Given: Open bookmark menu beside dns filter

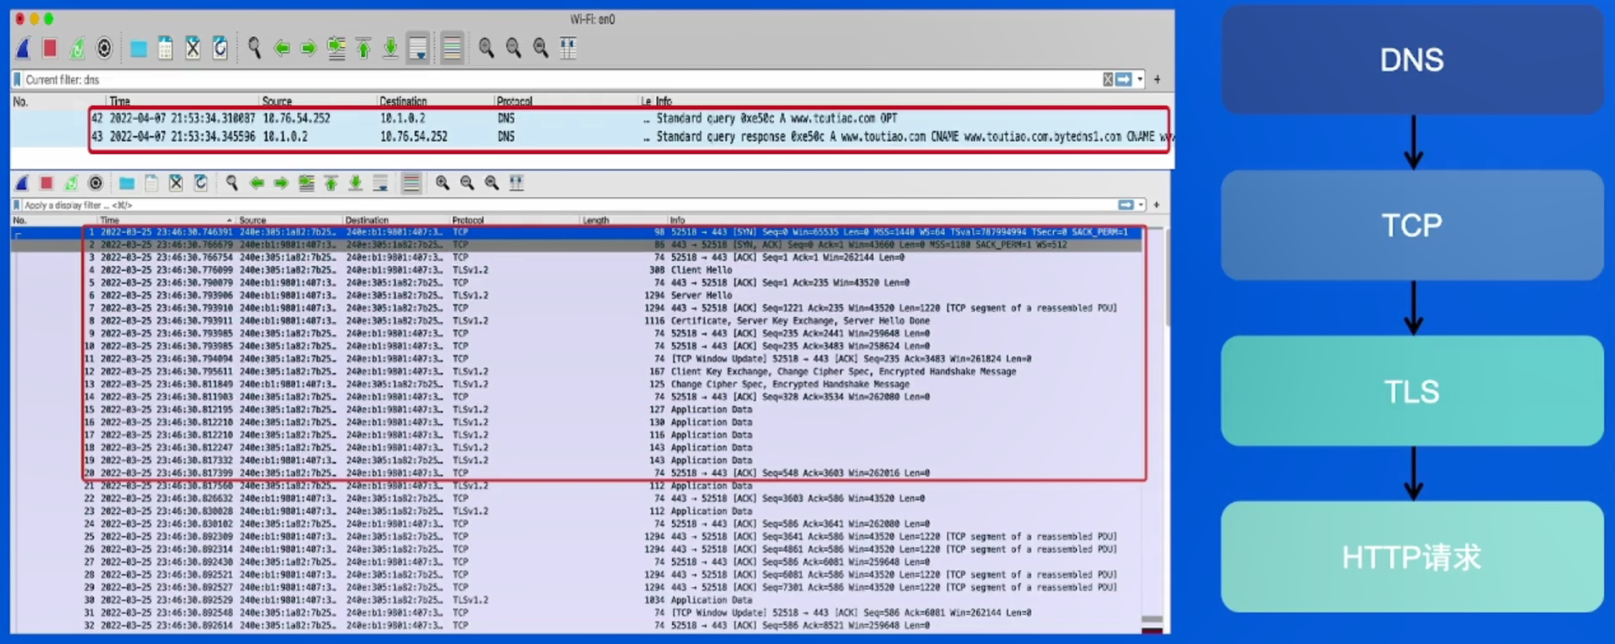Looking at the screenshot, I should coord(17,80).
